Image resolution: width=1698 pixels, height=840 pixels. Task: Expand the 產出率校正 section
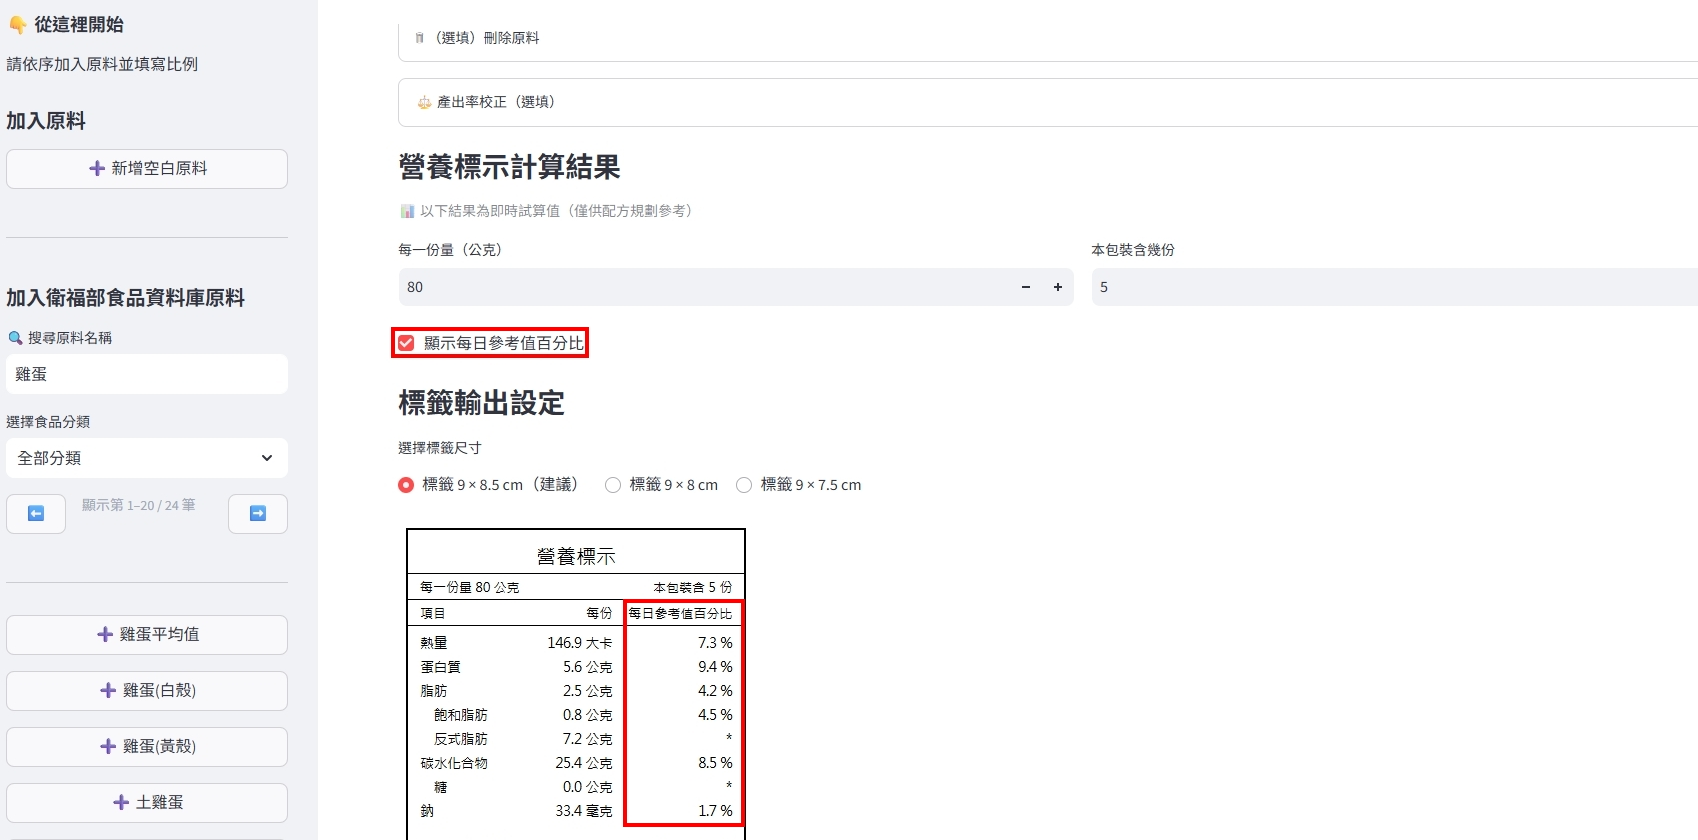1048,102
